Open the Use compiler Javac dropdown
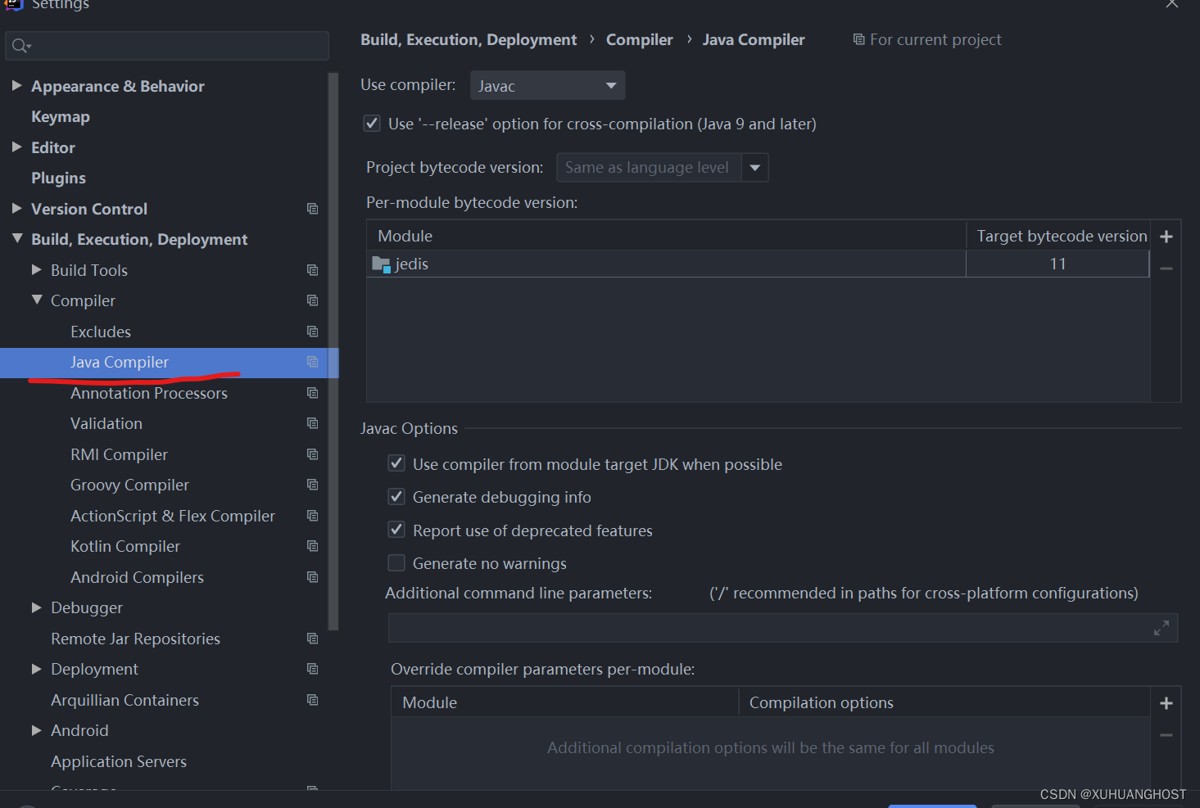Screen dimensions: 1200x808 click(x=547, y=86)
